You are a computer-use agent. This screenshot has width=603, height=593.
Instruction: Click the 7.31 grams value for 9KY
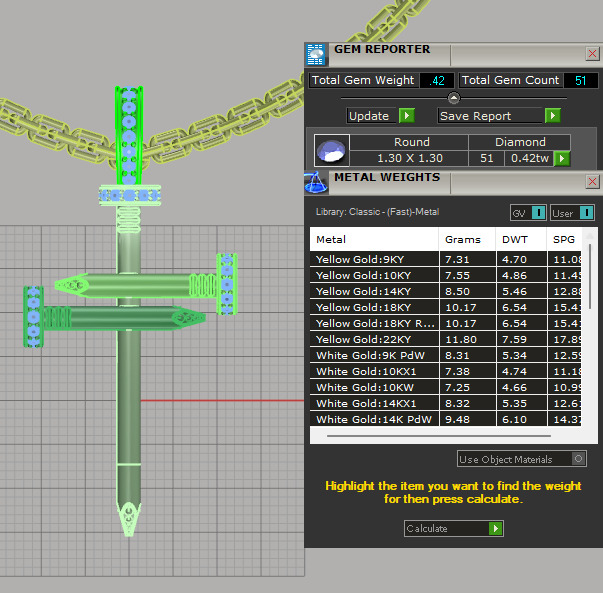point(467,259)
